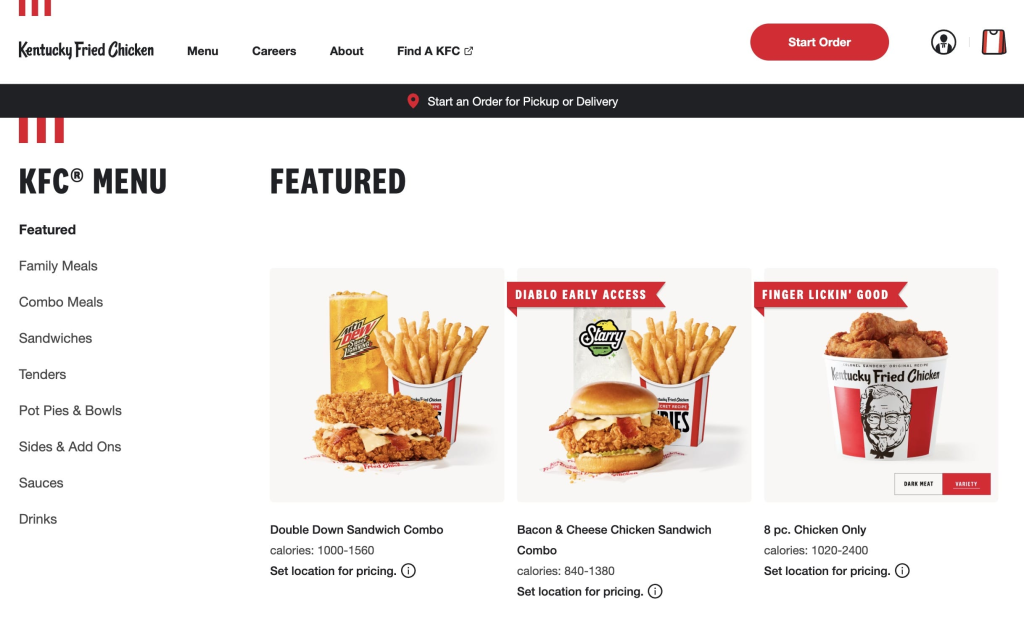
Task: Switch bucket option to Dark Meat
Action: pyautogui.click(x=918, y=484)
